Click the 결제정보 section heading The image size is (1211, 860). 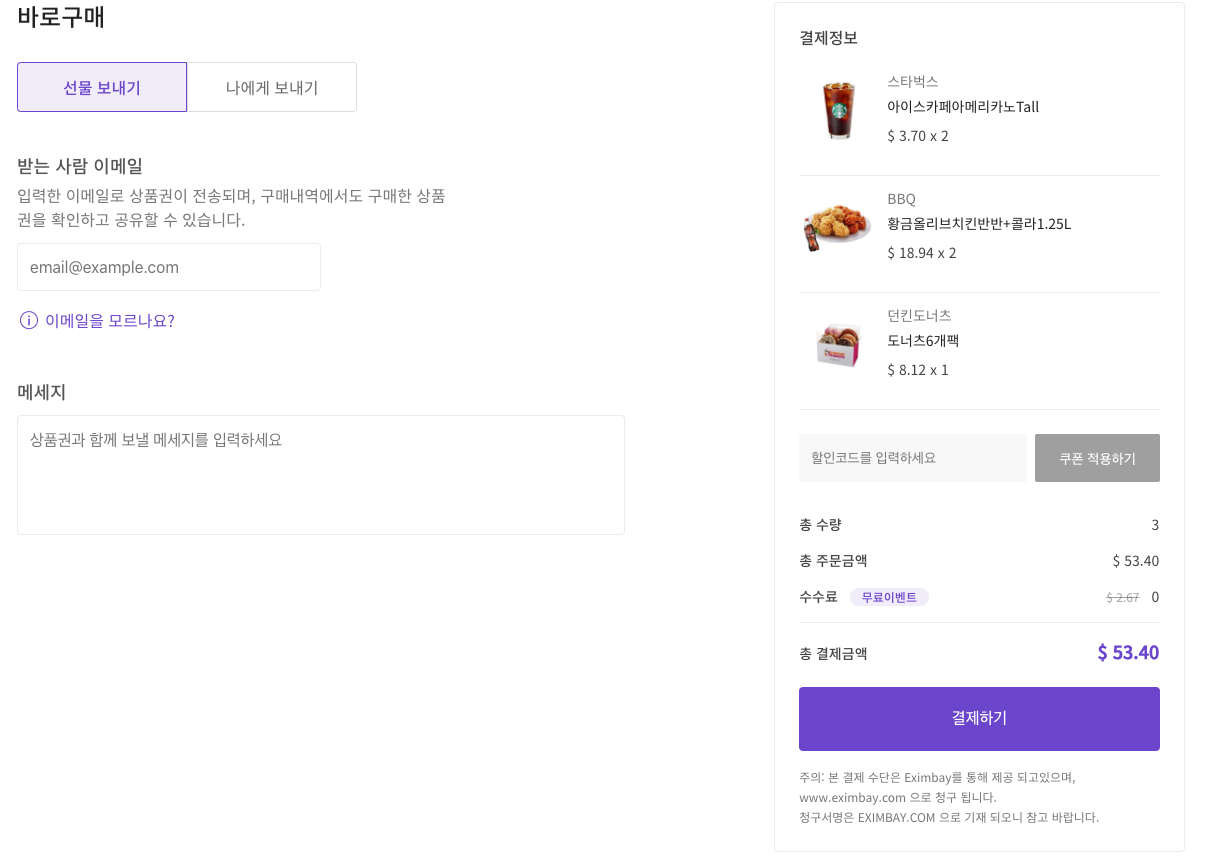pyautogui.click(x=828, y=38)
